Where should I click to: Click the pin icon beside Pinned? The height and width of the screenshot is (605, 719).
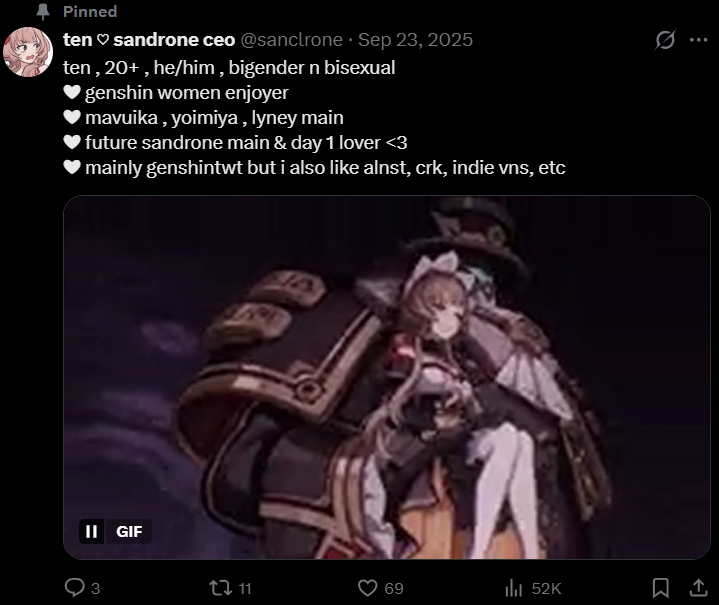tap(43, 11)
